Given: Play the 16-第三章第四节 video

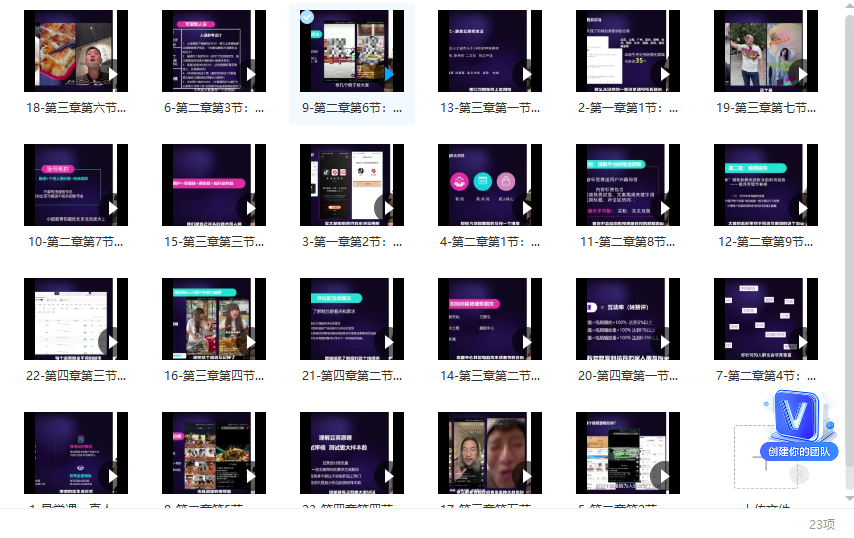Looking at the screenshot, I should point(250,342).
